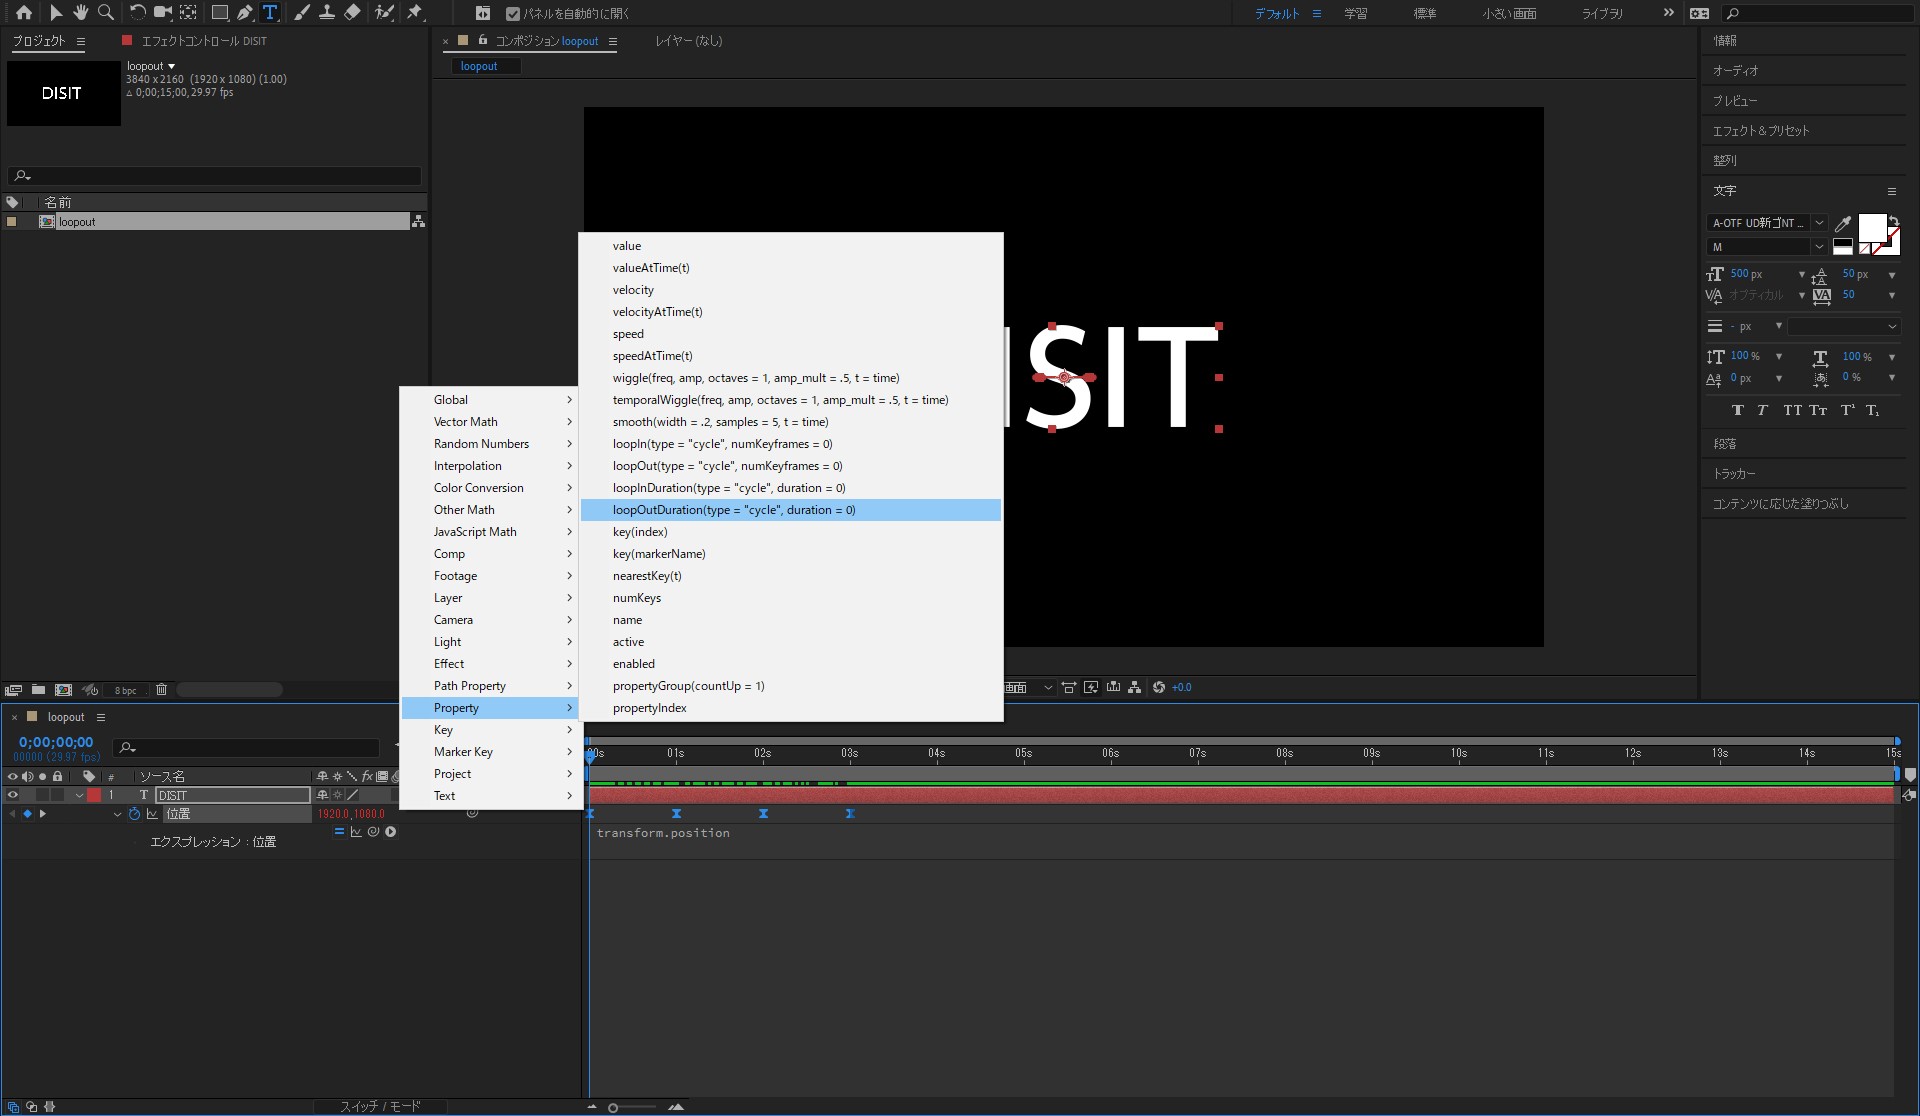Toggle the quality slash switch on DISIT layer
The image size is (1920, 1116).
click(x=352, y=796)
